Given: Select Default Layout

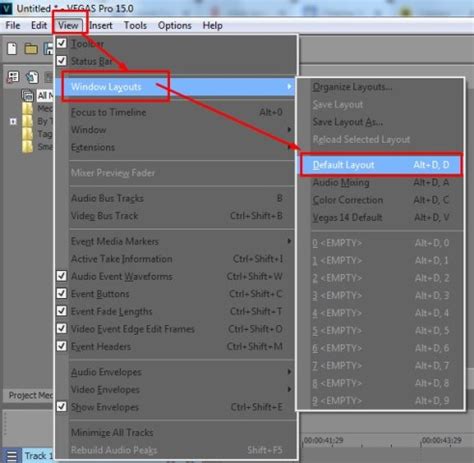Looking at the screenshot, I should click(380, 165).
